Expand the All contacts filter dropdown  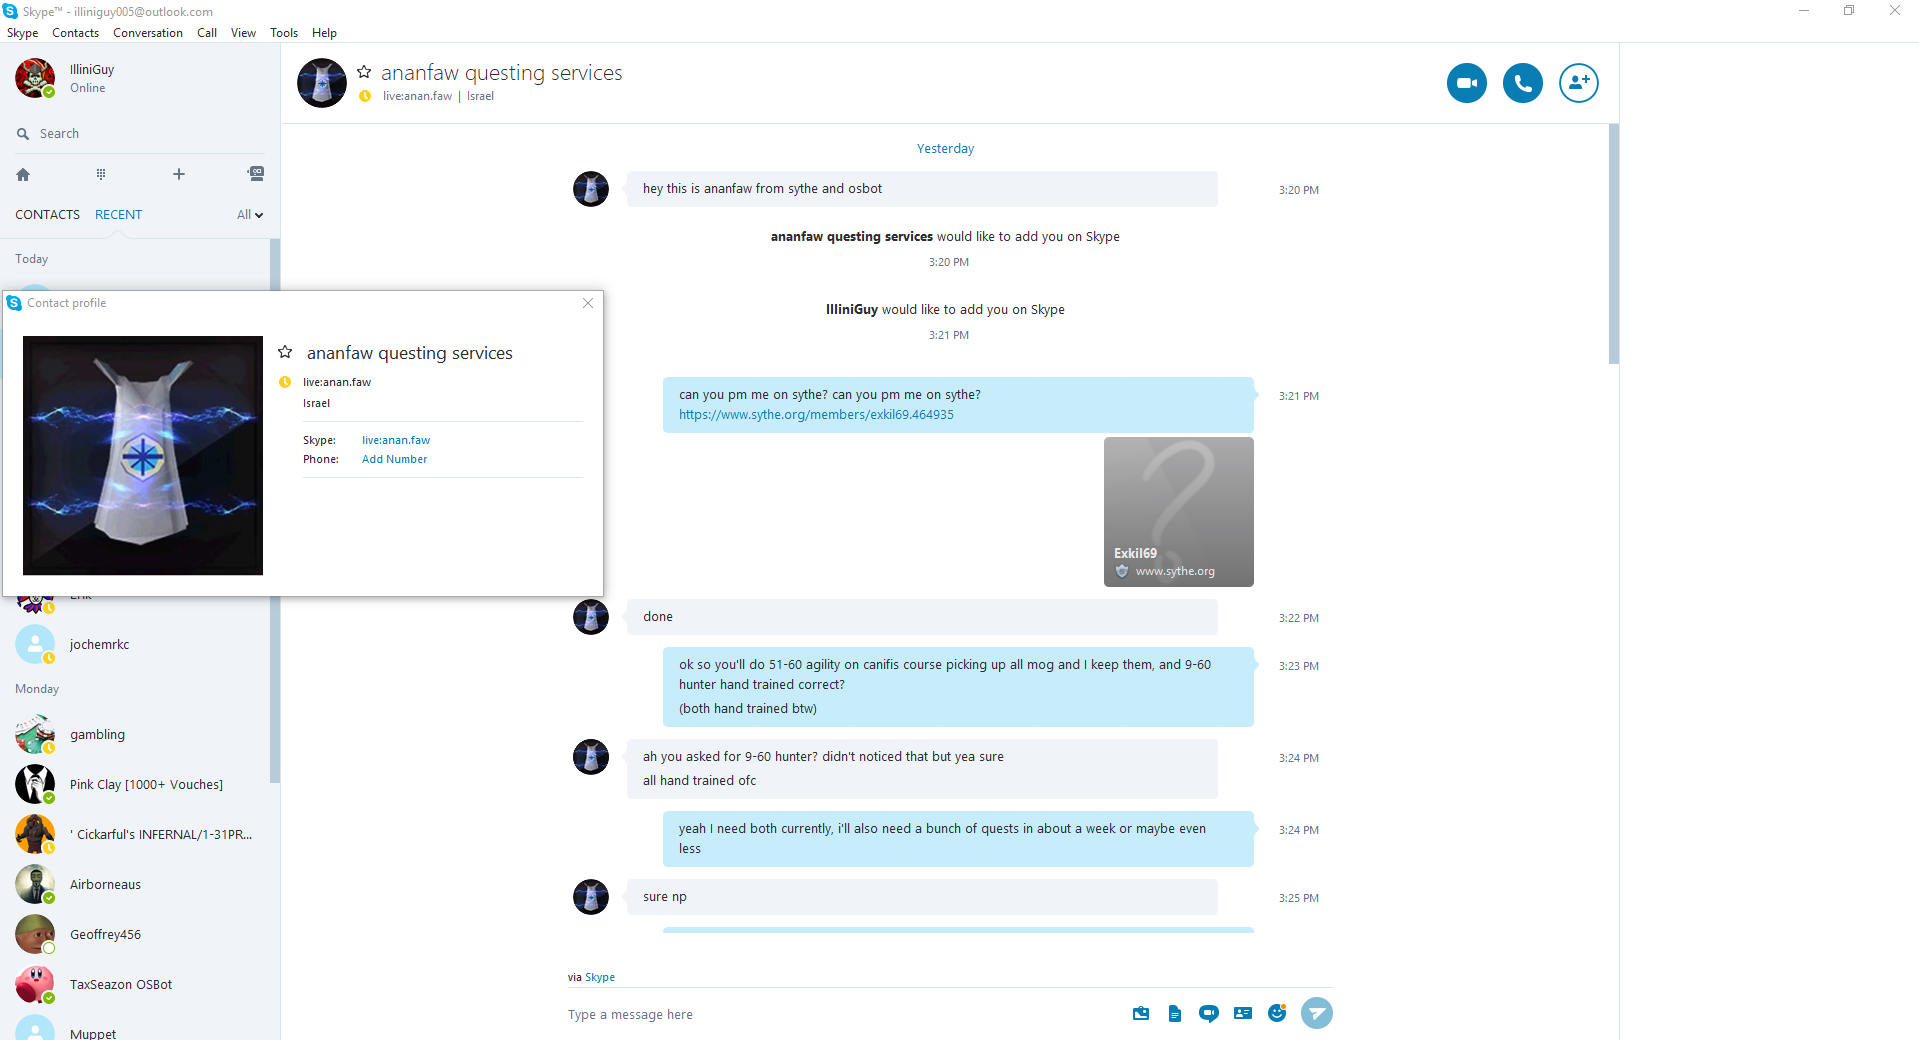click(250, 215)
